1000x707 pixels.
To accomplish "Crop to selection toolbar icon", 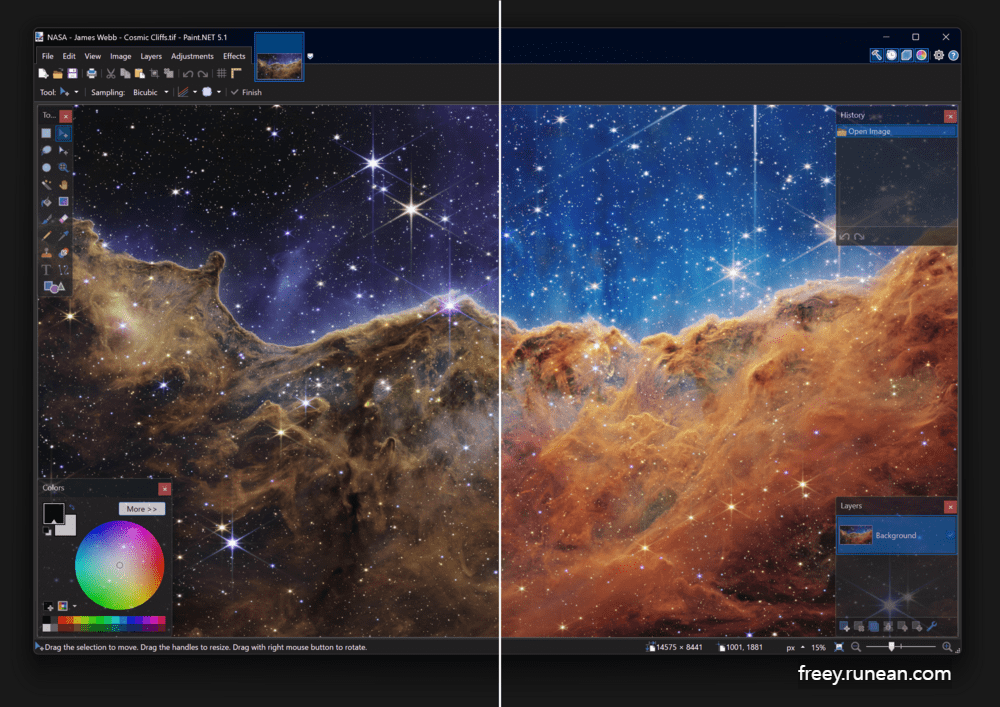I will point(154,74).
